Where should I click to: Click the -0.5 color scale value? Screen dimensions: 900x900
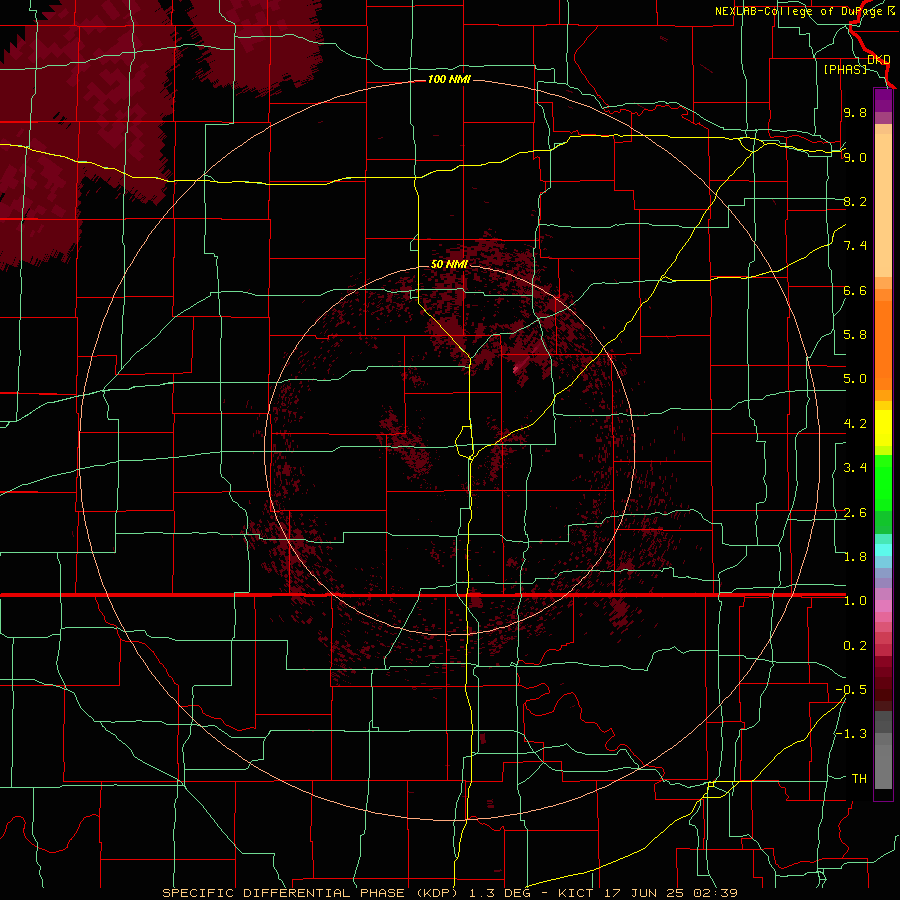[851, 690]
